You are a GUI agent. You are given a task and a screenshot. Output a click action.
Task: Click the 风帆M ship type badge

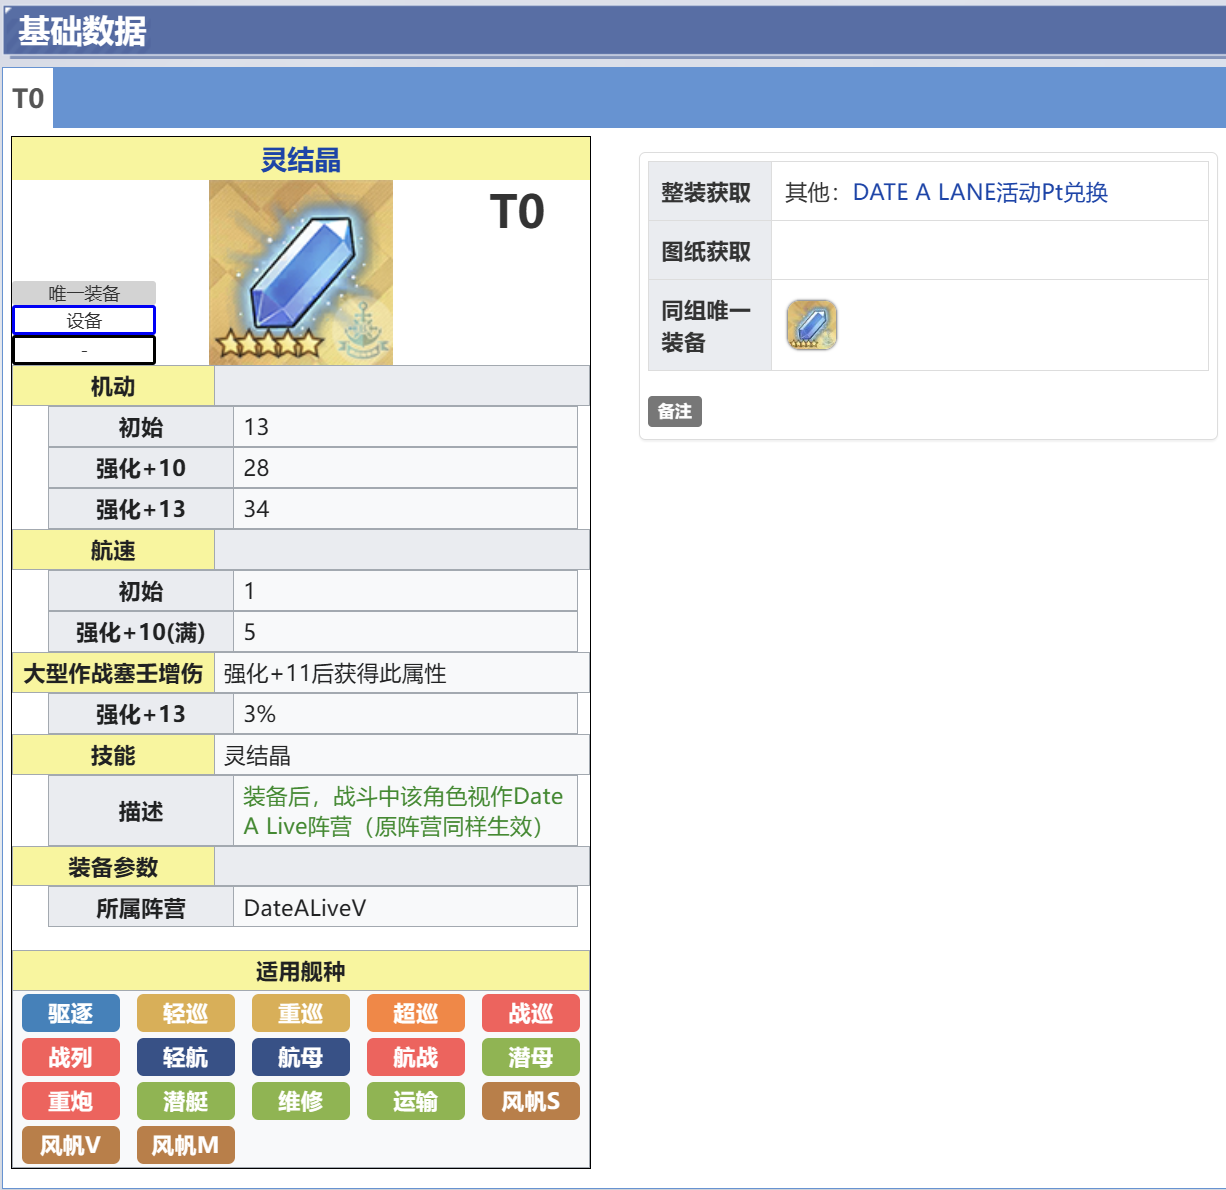pyautogui.click(x=185, y=1144)
